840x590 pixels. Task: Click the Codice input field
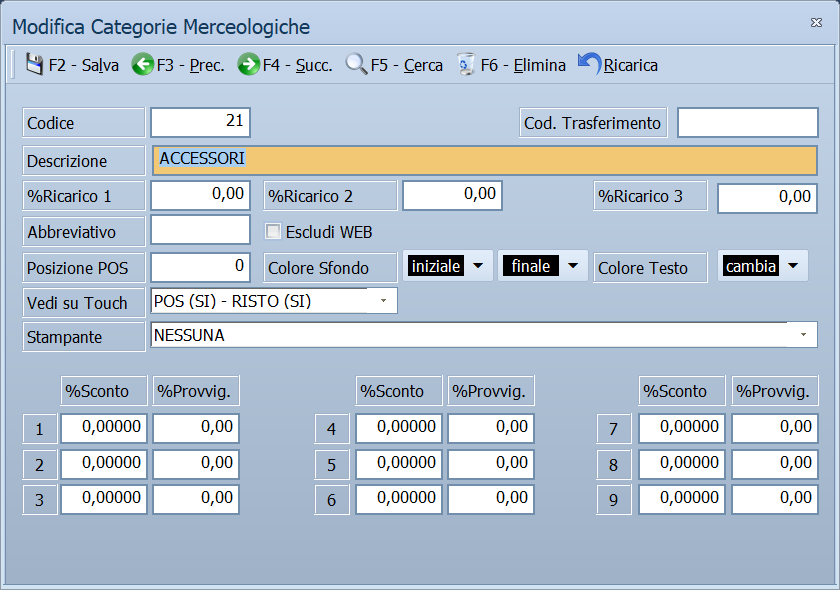point(200,122)
